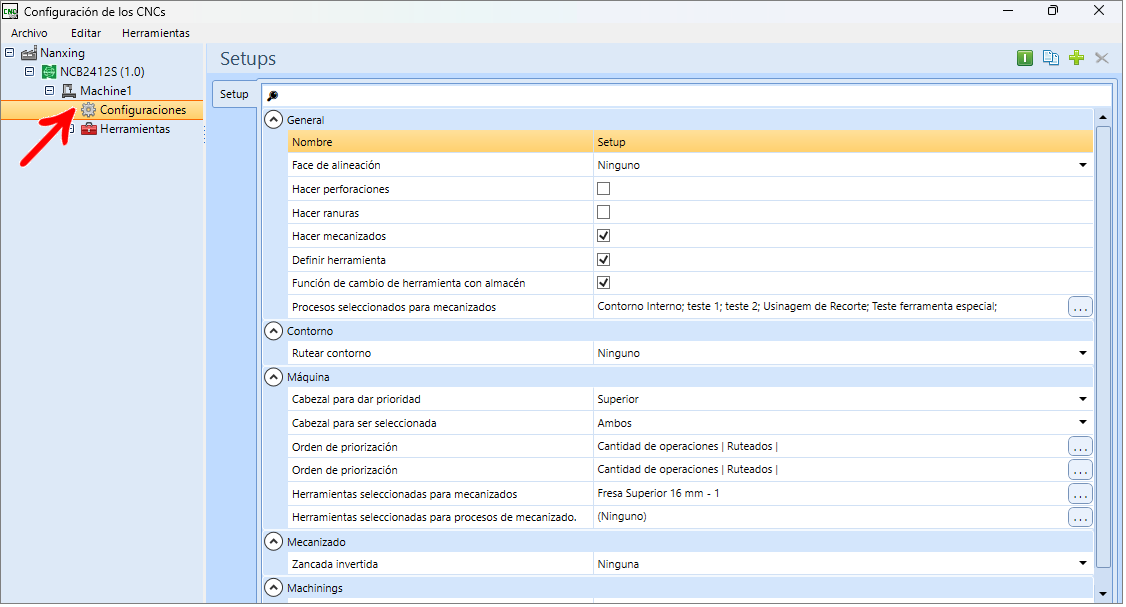Click the setup search input field

pyautogui.click(x=687, y=96)
